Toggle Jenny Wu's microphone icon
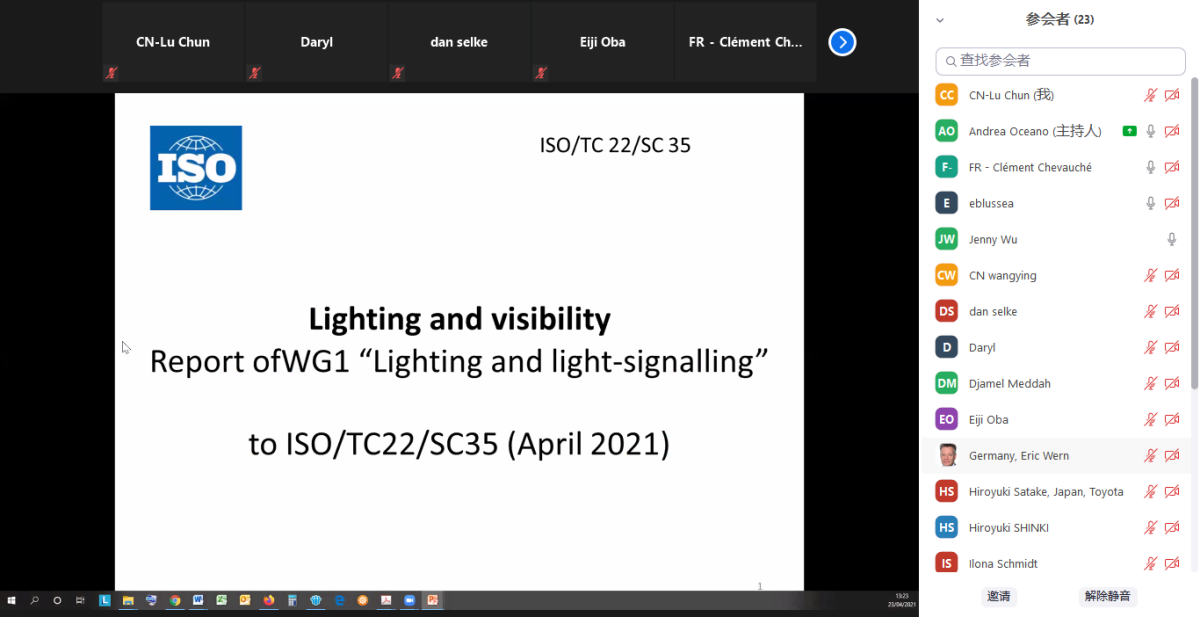Screen dimensions: 1200x617 1172,239
